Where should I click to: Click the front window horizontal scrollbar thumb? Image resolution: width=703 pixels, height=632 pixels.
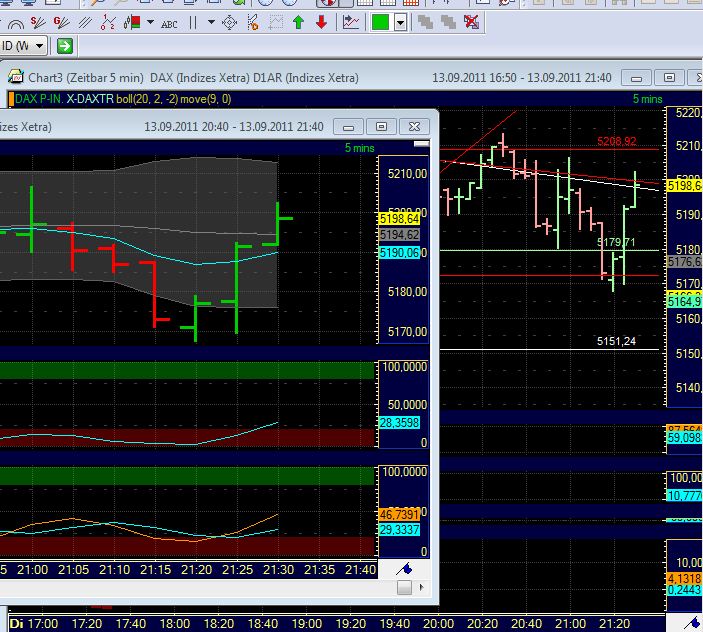[404, 587]
